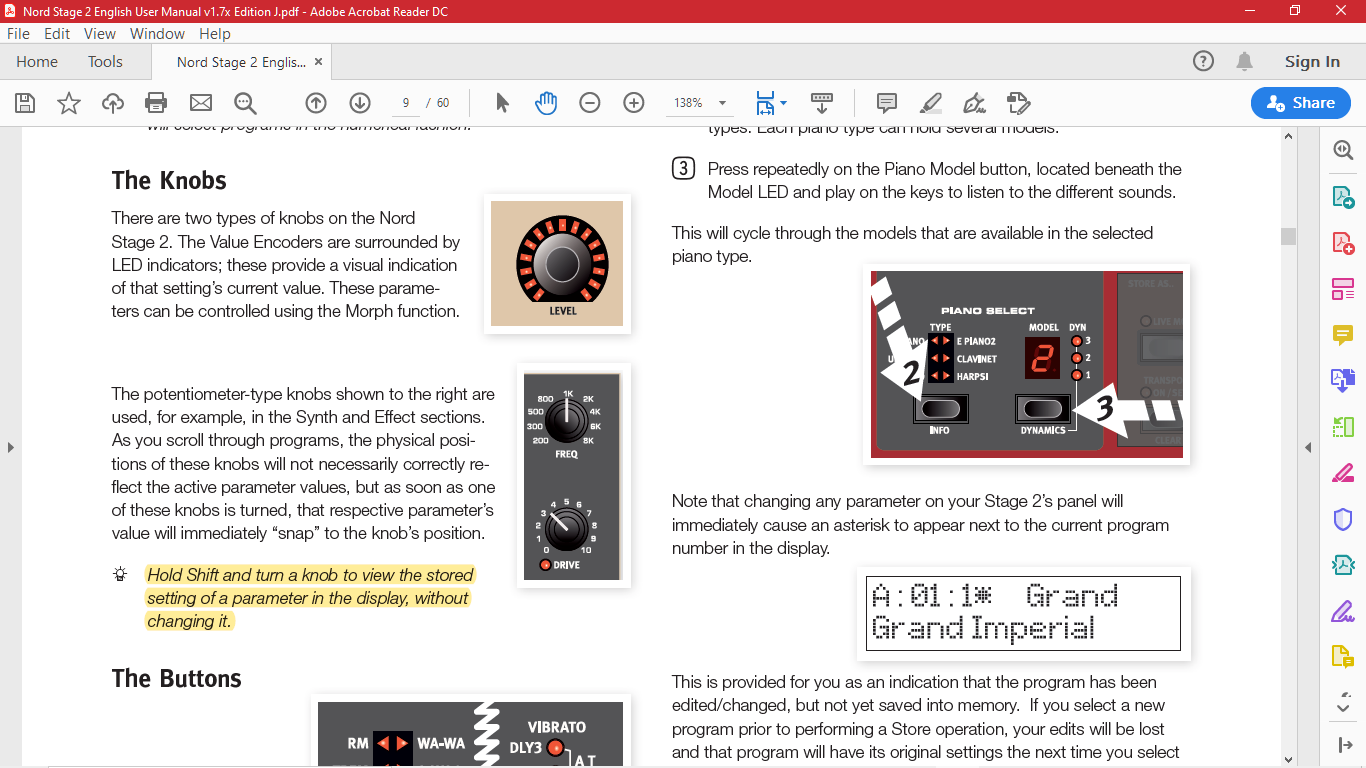1366x768 pixels.
Task: Open the 138% zoom level dropdown
Action: tap(722, 103)
